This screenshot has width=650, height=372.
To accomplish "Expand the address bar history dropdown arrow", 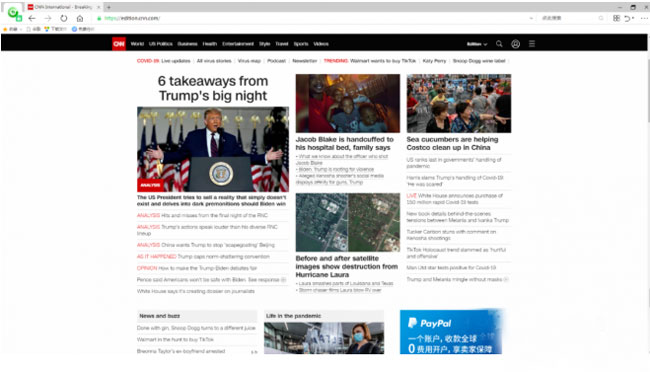I will coord(531,18).
